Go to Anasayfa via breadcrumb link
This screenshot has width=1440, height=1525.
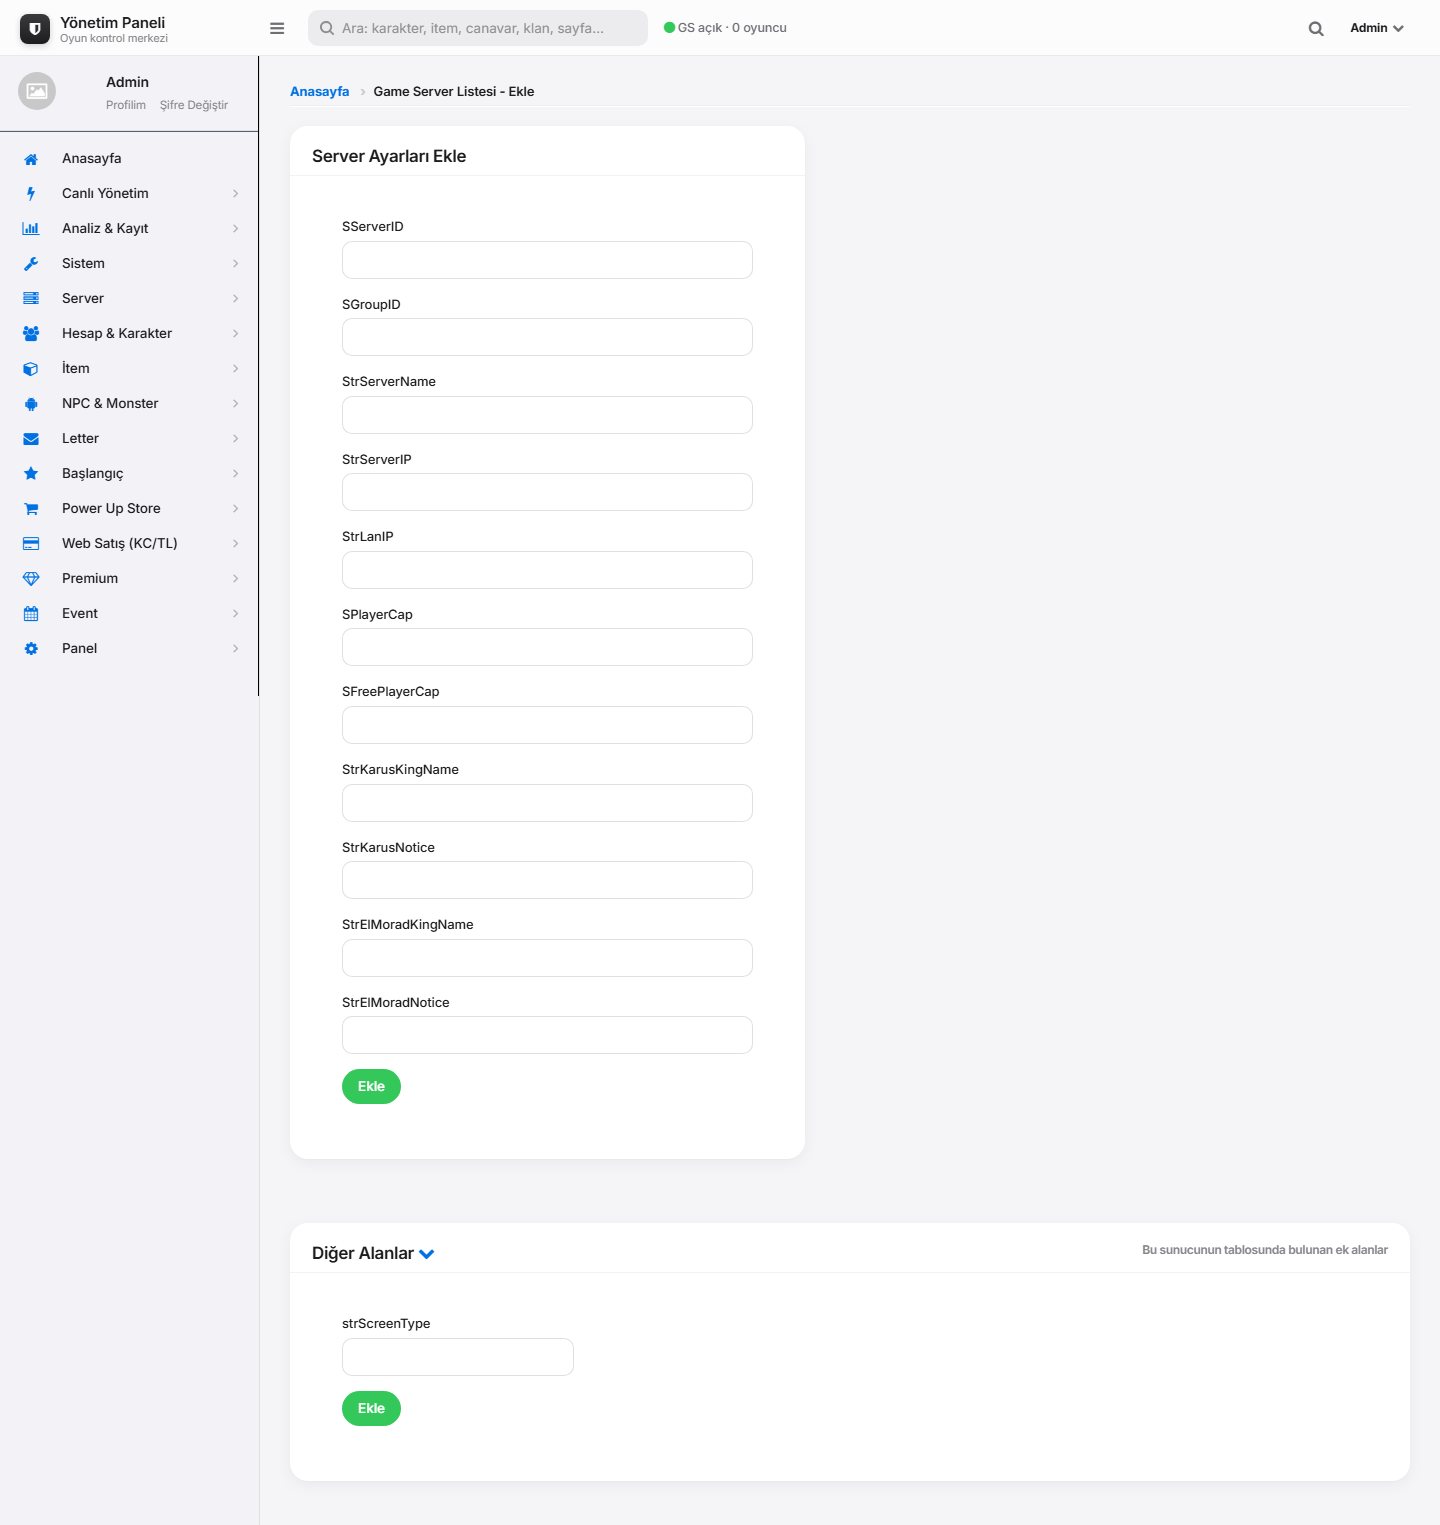(320, 92)
